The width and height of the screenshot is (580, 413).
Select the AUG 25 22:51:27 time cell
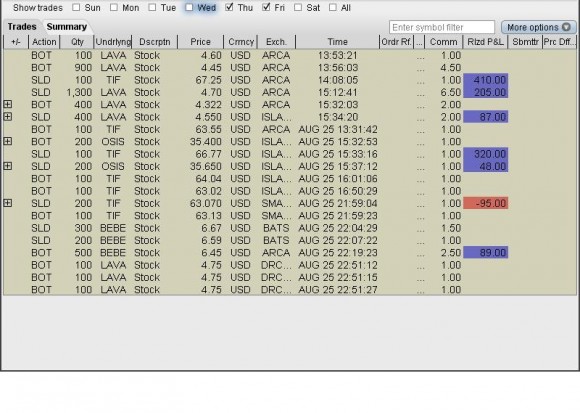pos(337,290)
